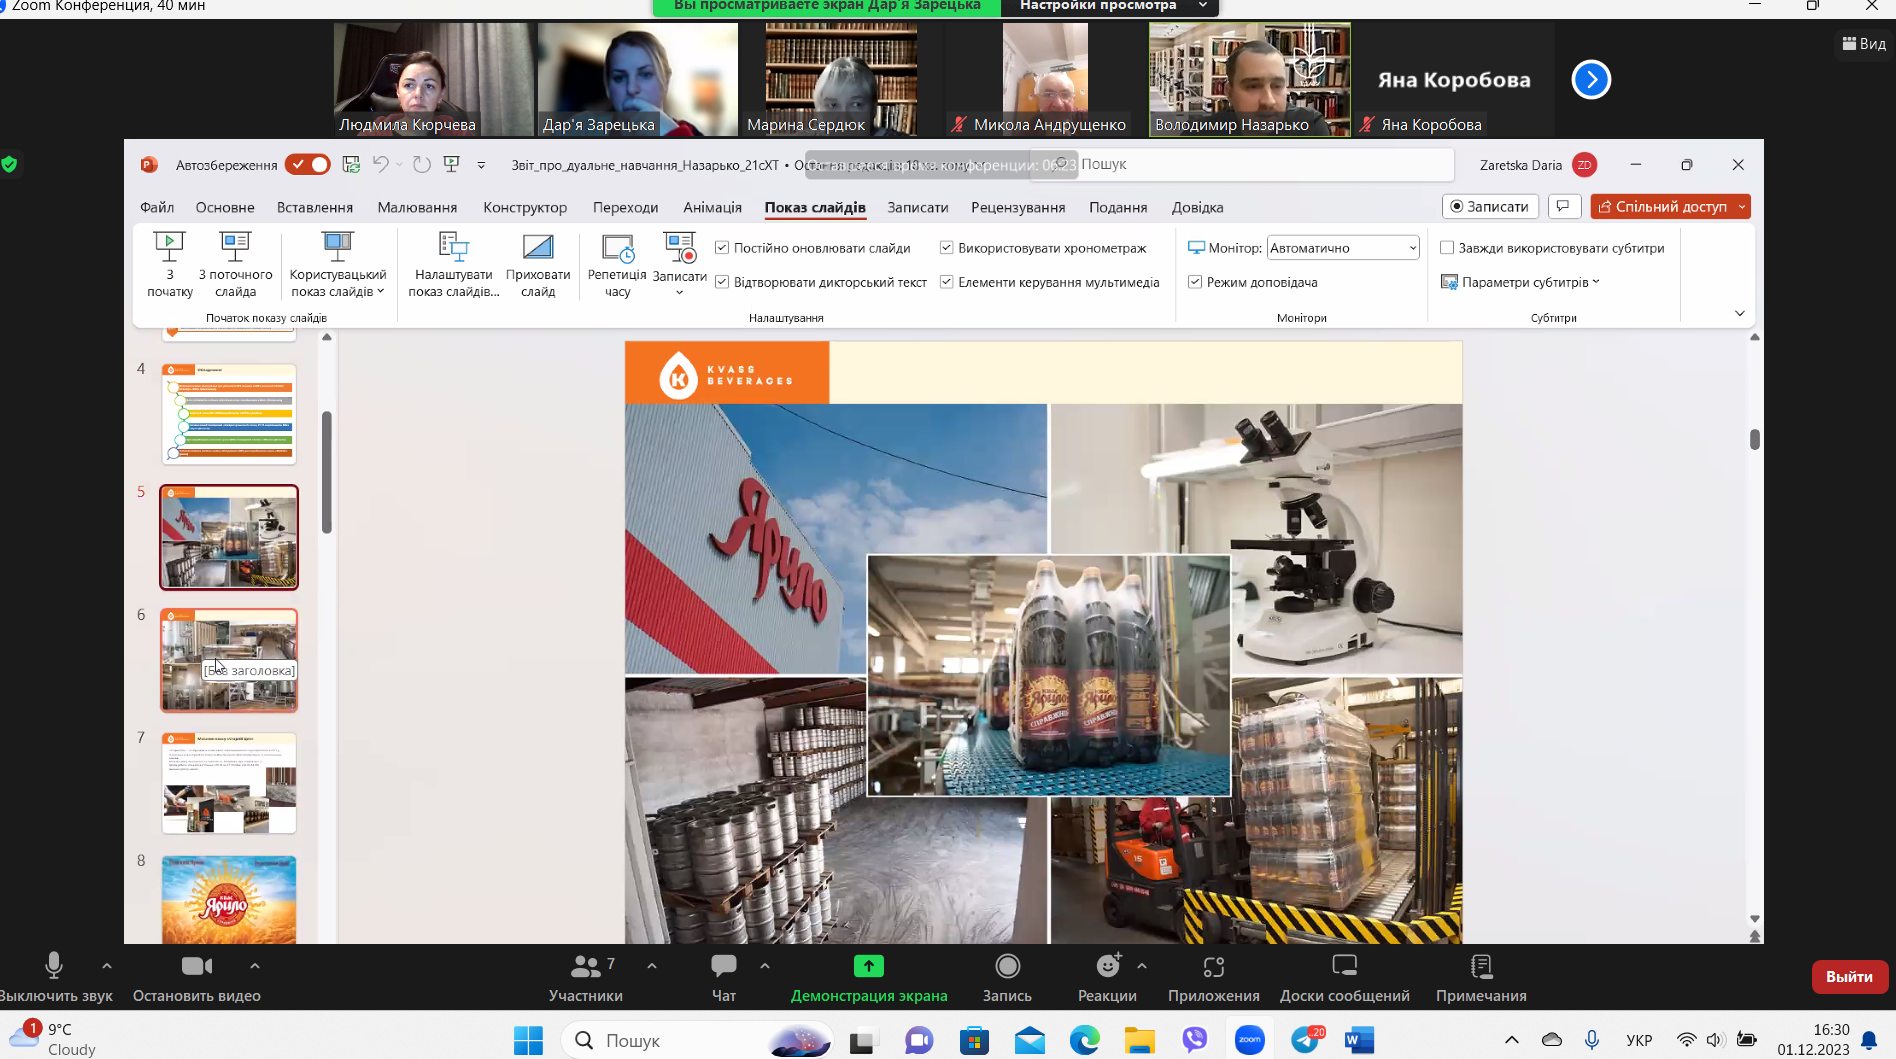Open Zoom Chat panel
1896x1059 pixels.
click(723, 976)
